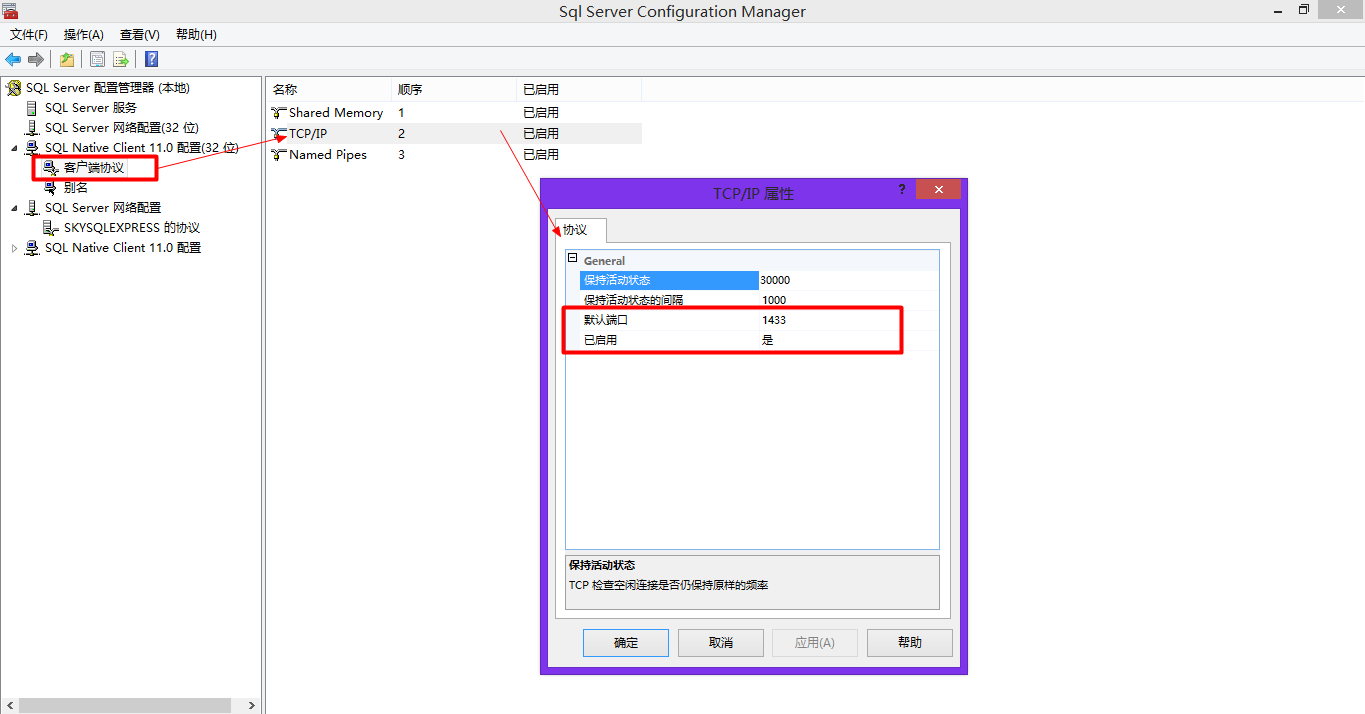Click the TCP/IP protocol row icon

pyautogui.click(x=279, y=133)
